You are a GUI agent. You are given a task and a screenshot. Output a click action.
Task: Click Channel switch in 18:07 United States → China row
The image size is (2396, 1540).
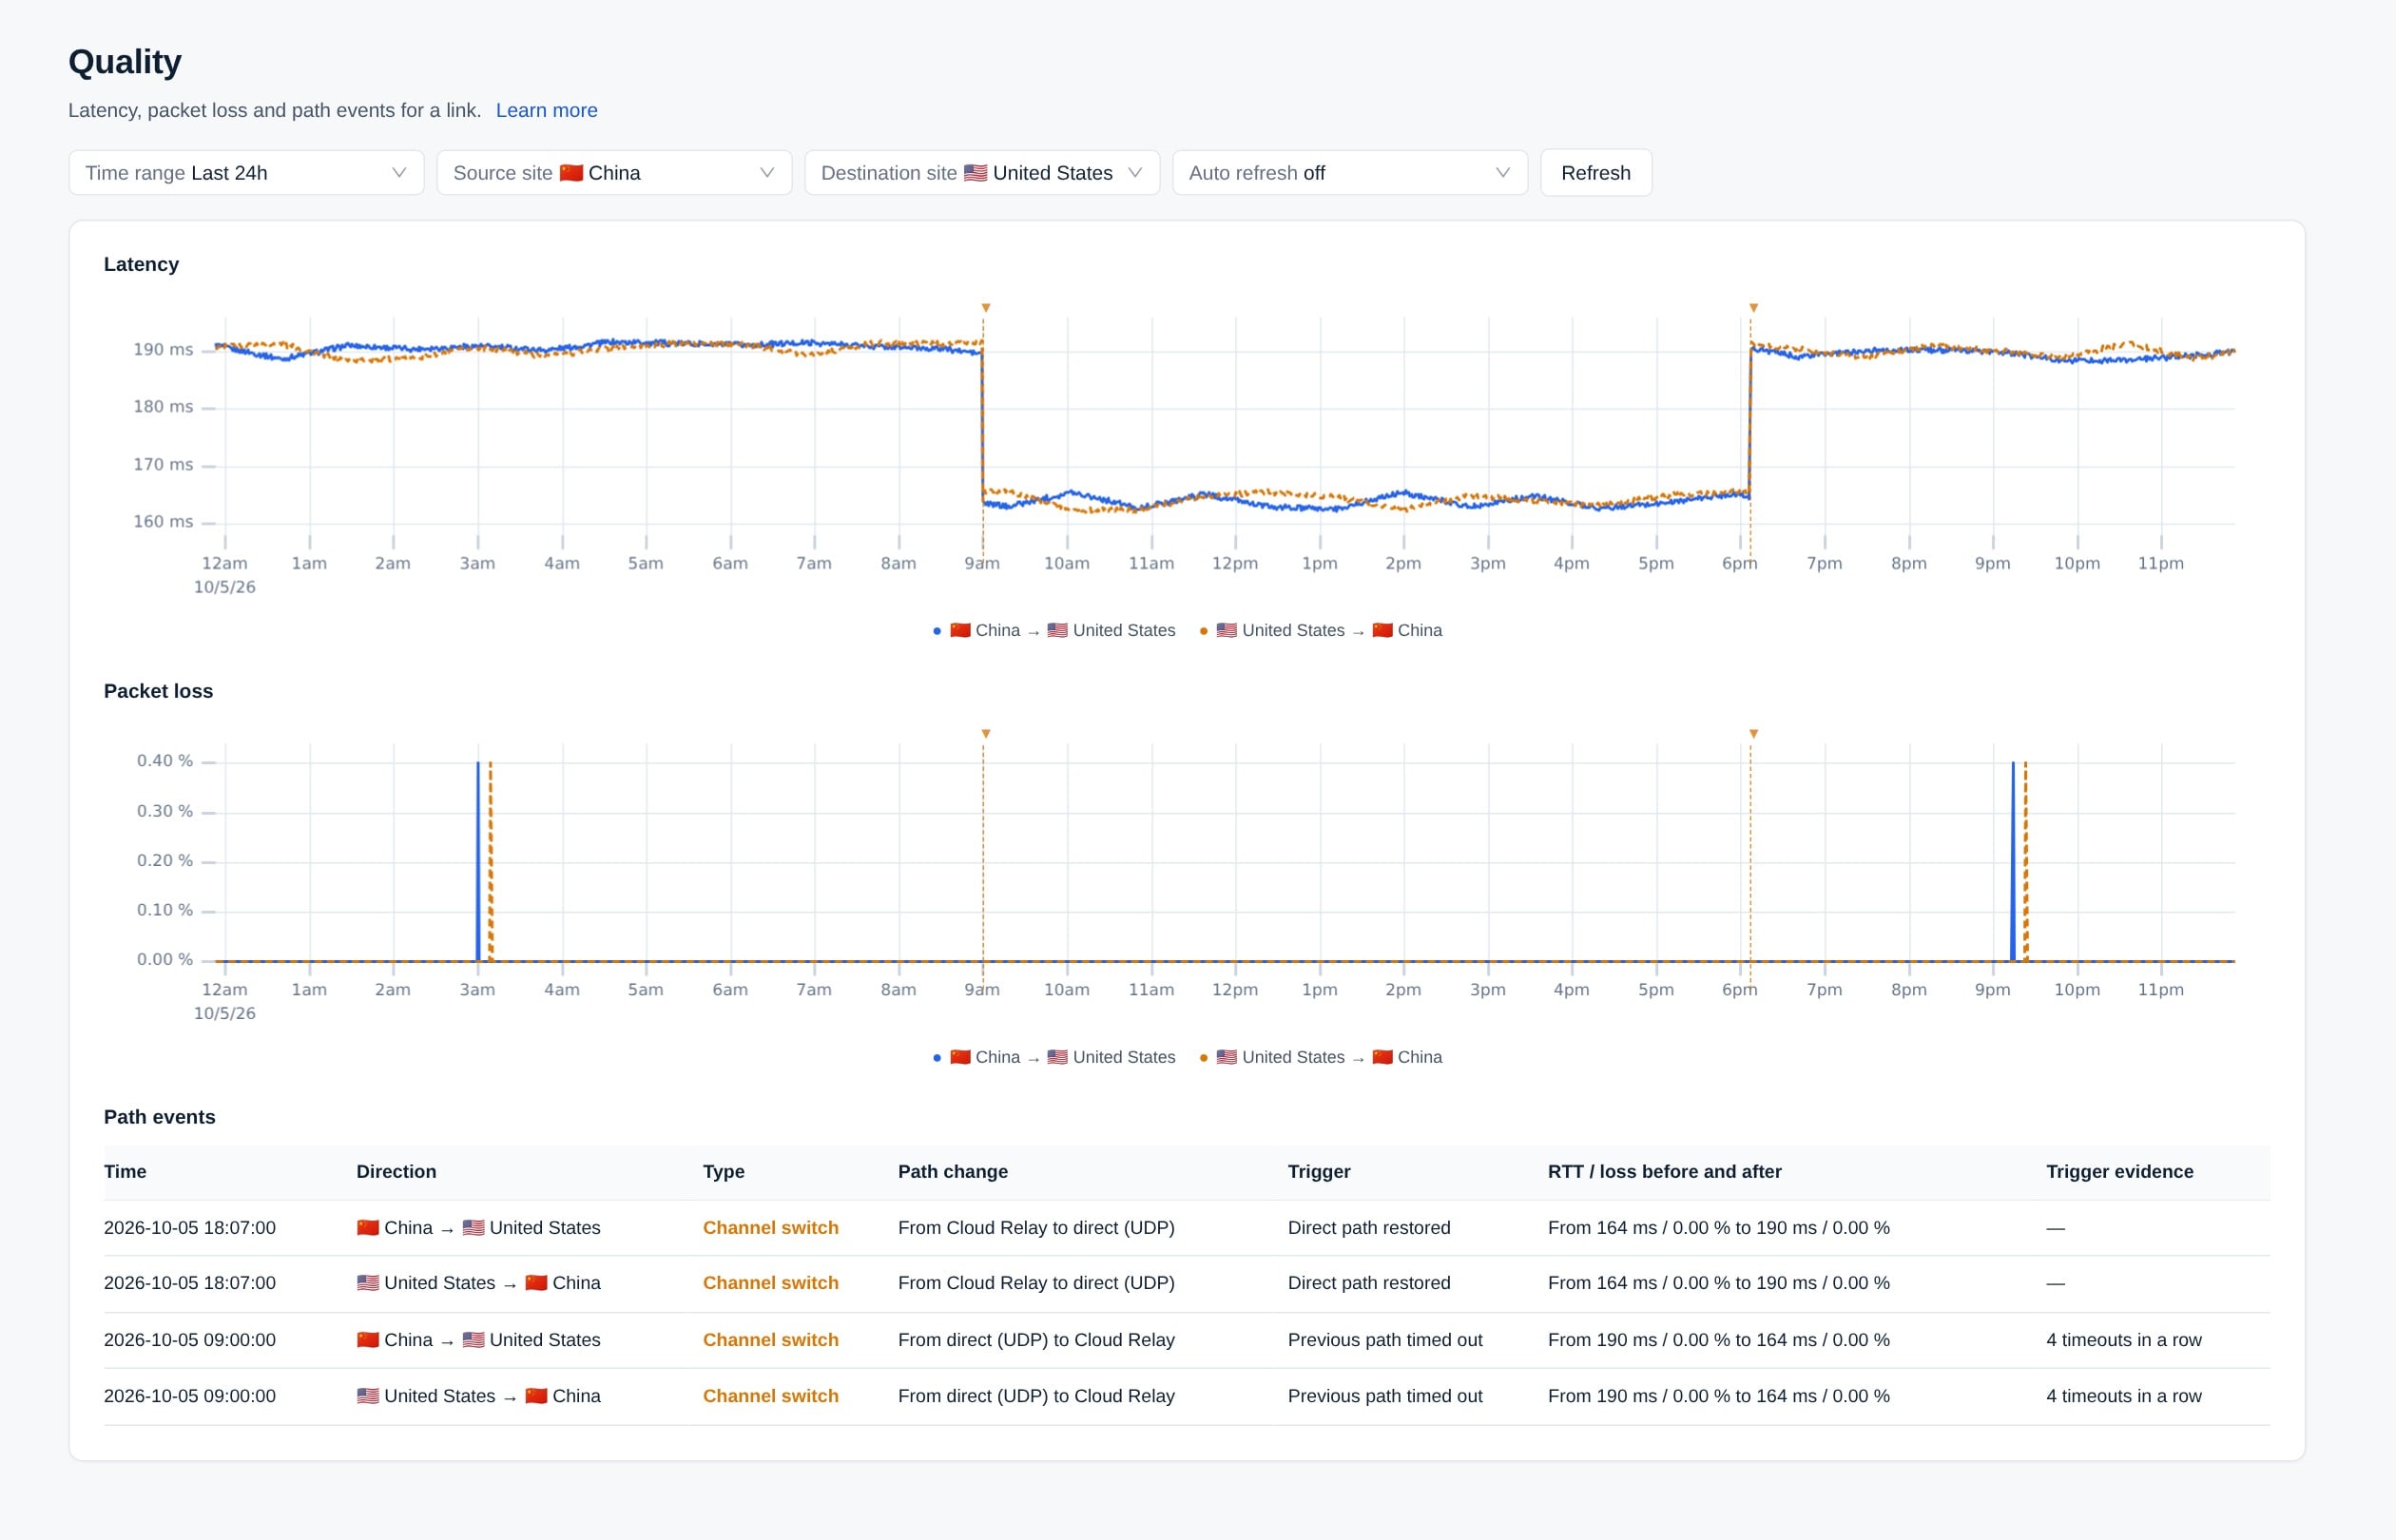pyautogui.click(x=771, y=1283)
